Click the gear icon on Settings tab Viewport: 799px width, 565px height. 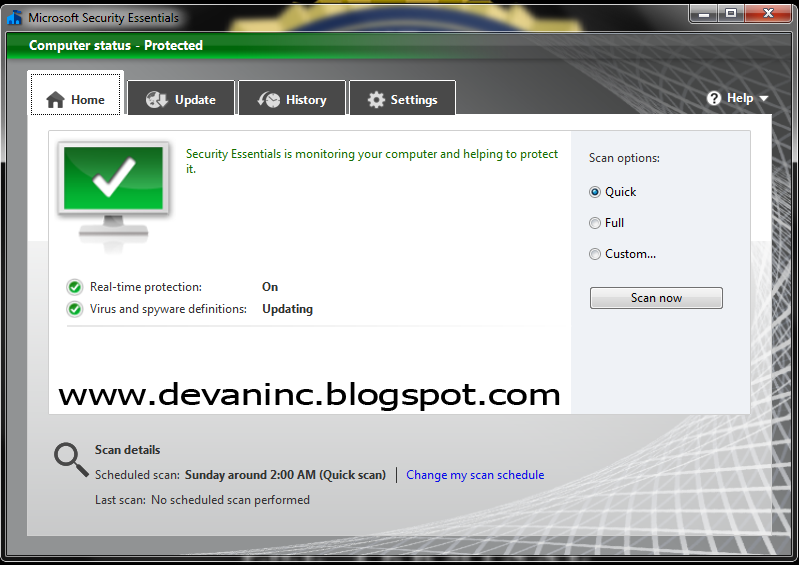pos(376,100)
